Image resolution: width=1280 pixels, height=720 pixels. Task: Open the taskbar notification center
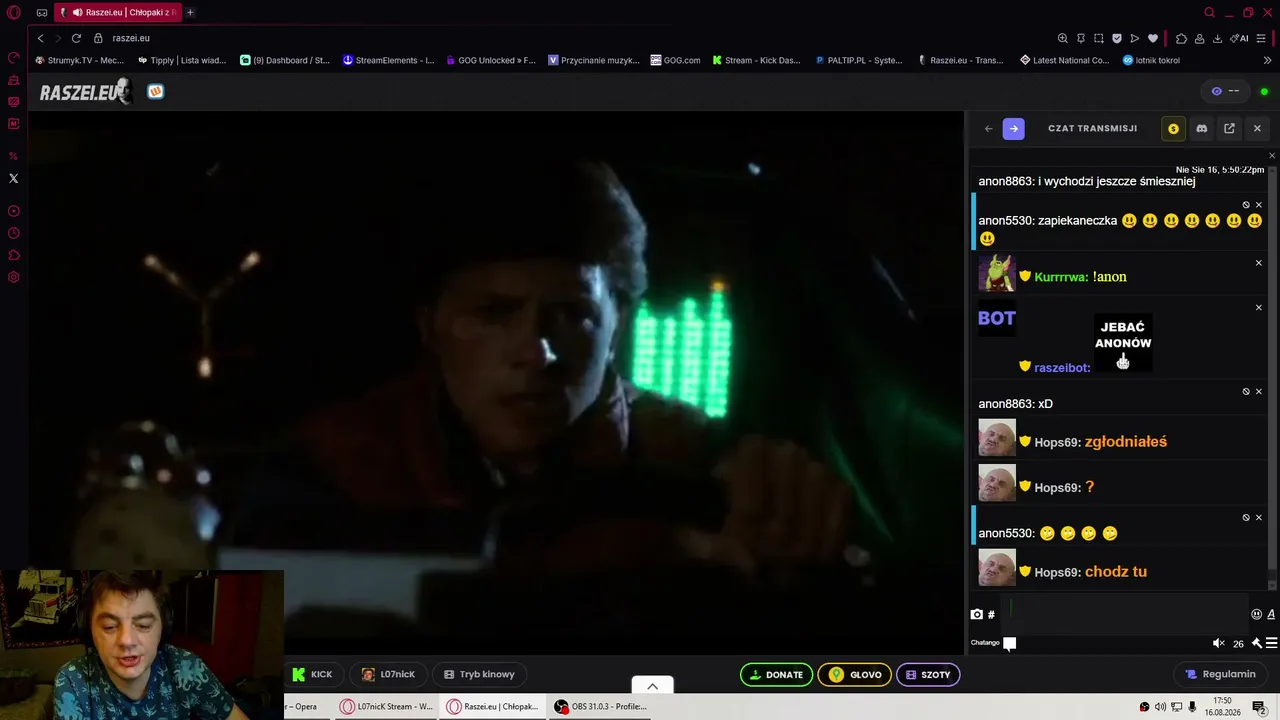(1259, 707)
